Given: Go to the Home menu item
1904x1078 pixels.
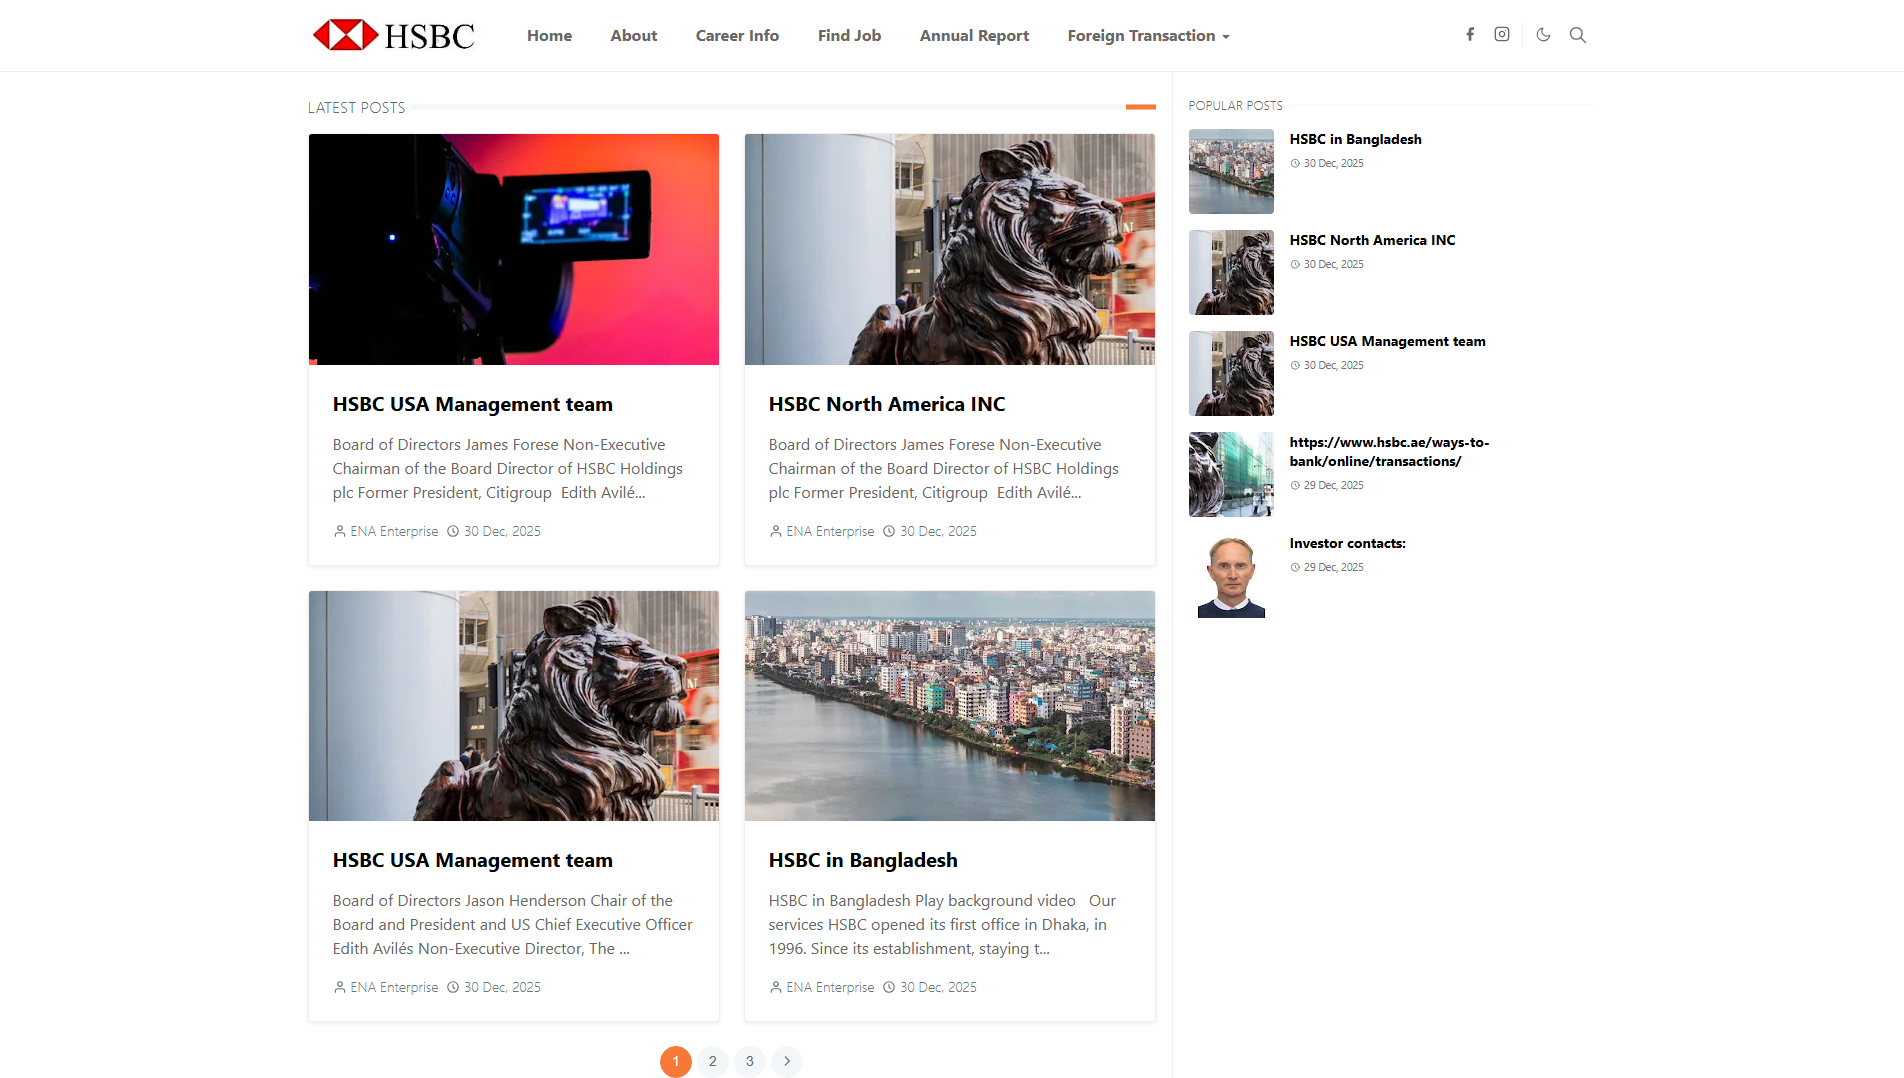Looking at the screenshot, I should coord(549,35).
